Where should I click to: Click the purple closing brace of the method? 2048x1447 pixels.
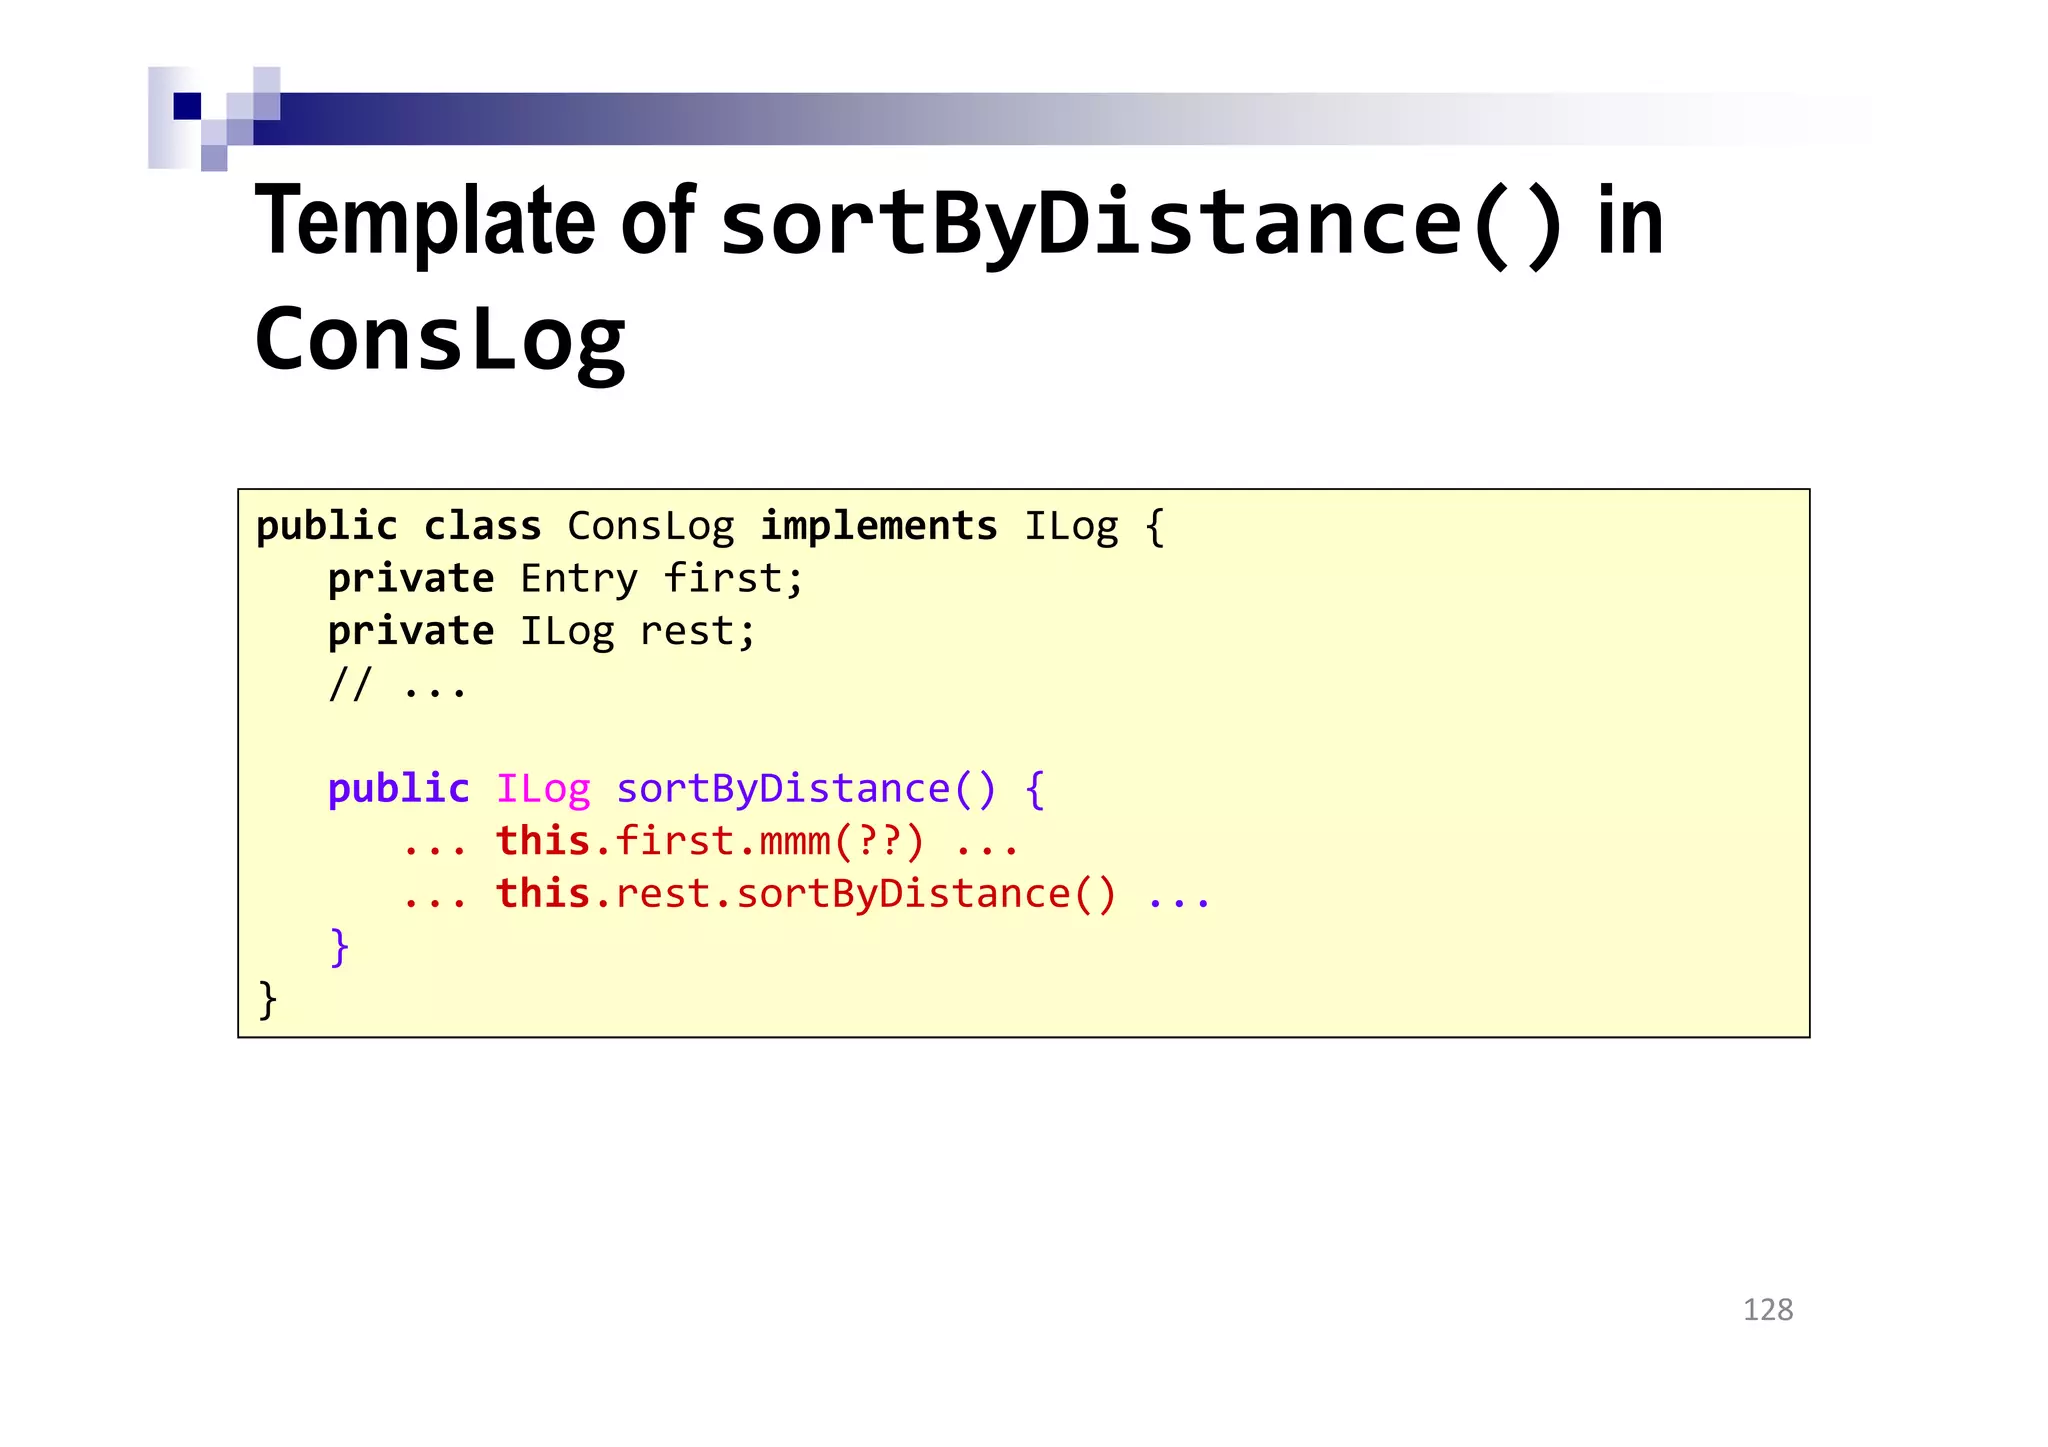340,947
